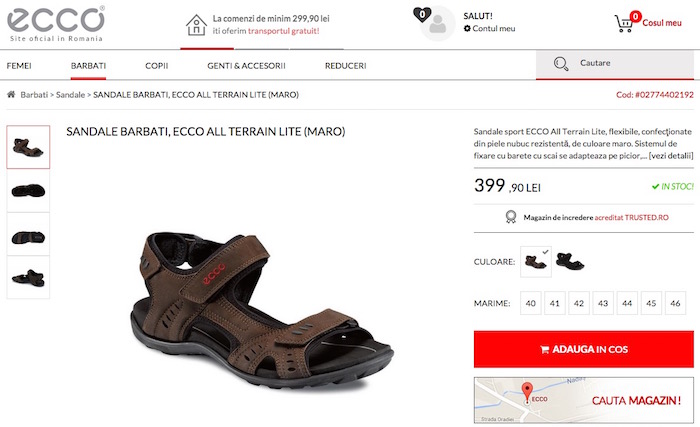Click the user account avatar icon
This screenshot has width=700, height=427.
point(438,24)
